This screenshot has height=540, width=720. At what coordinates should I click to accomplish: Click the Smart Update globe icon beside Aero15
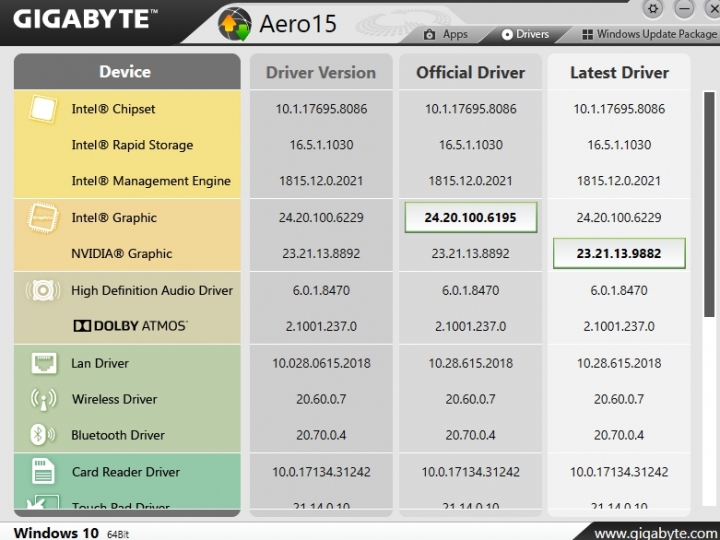[235, 24]
